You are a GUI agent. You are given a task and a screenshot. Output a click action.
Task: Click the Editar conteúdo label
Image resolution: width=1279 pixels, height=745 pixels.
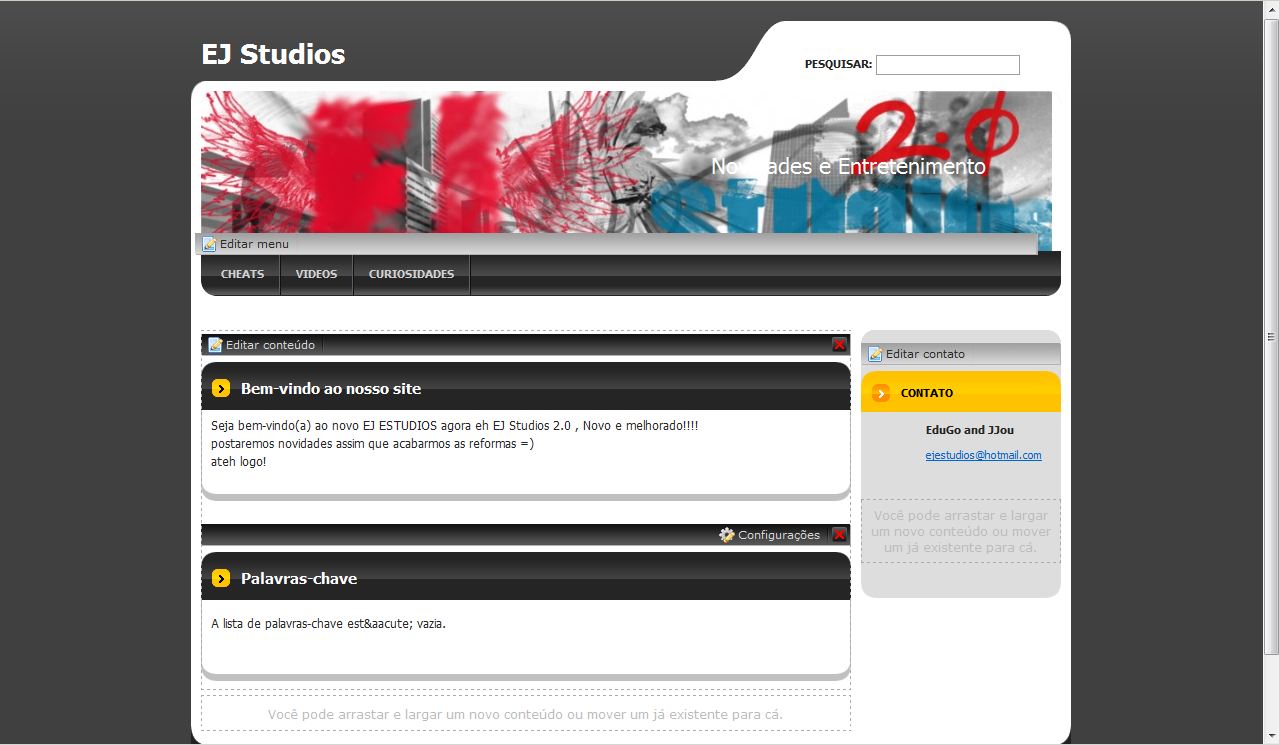click(x=270, y=345)
